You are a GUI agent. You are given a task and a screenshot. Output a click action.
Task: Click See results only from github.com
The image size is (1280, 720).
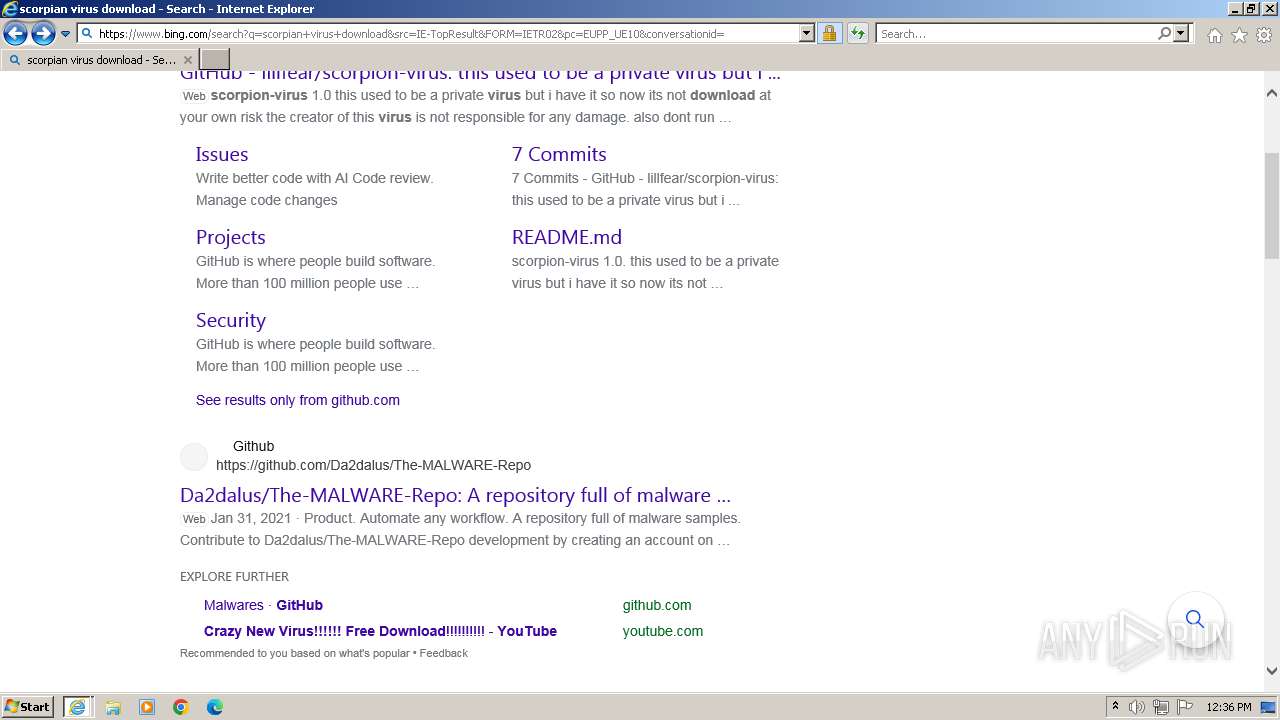coord(298,400)
